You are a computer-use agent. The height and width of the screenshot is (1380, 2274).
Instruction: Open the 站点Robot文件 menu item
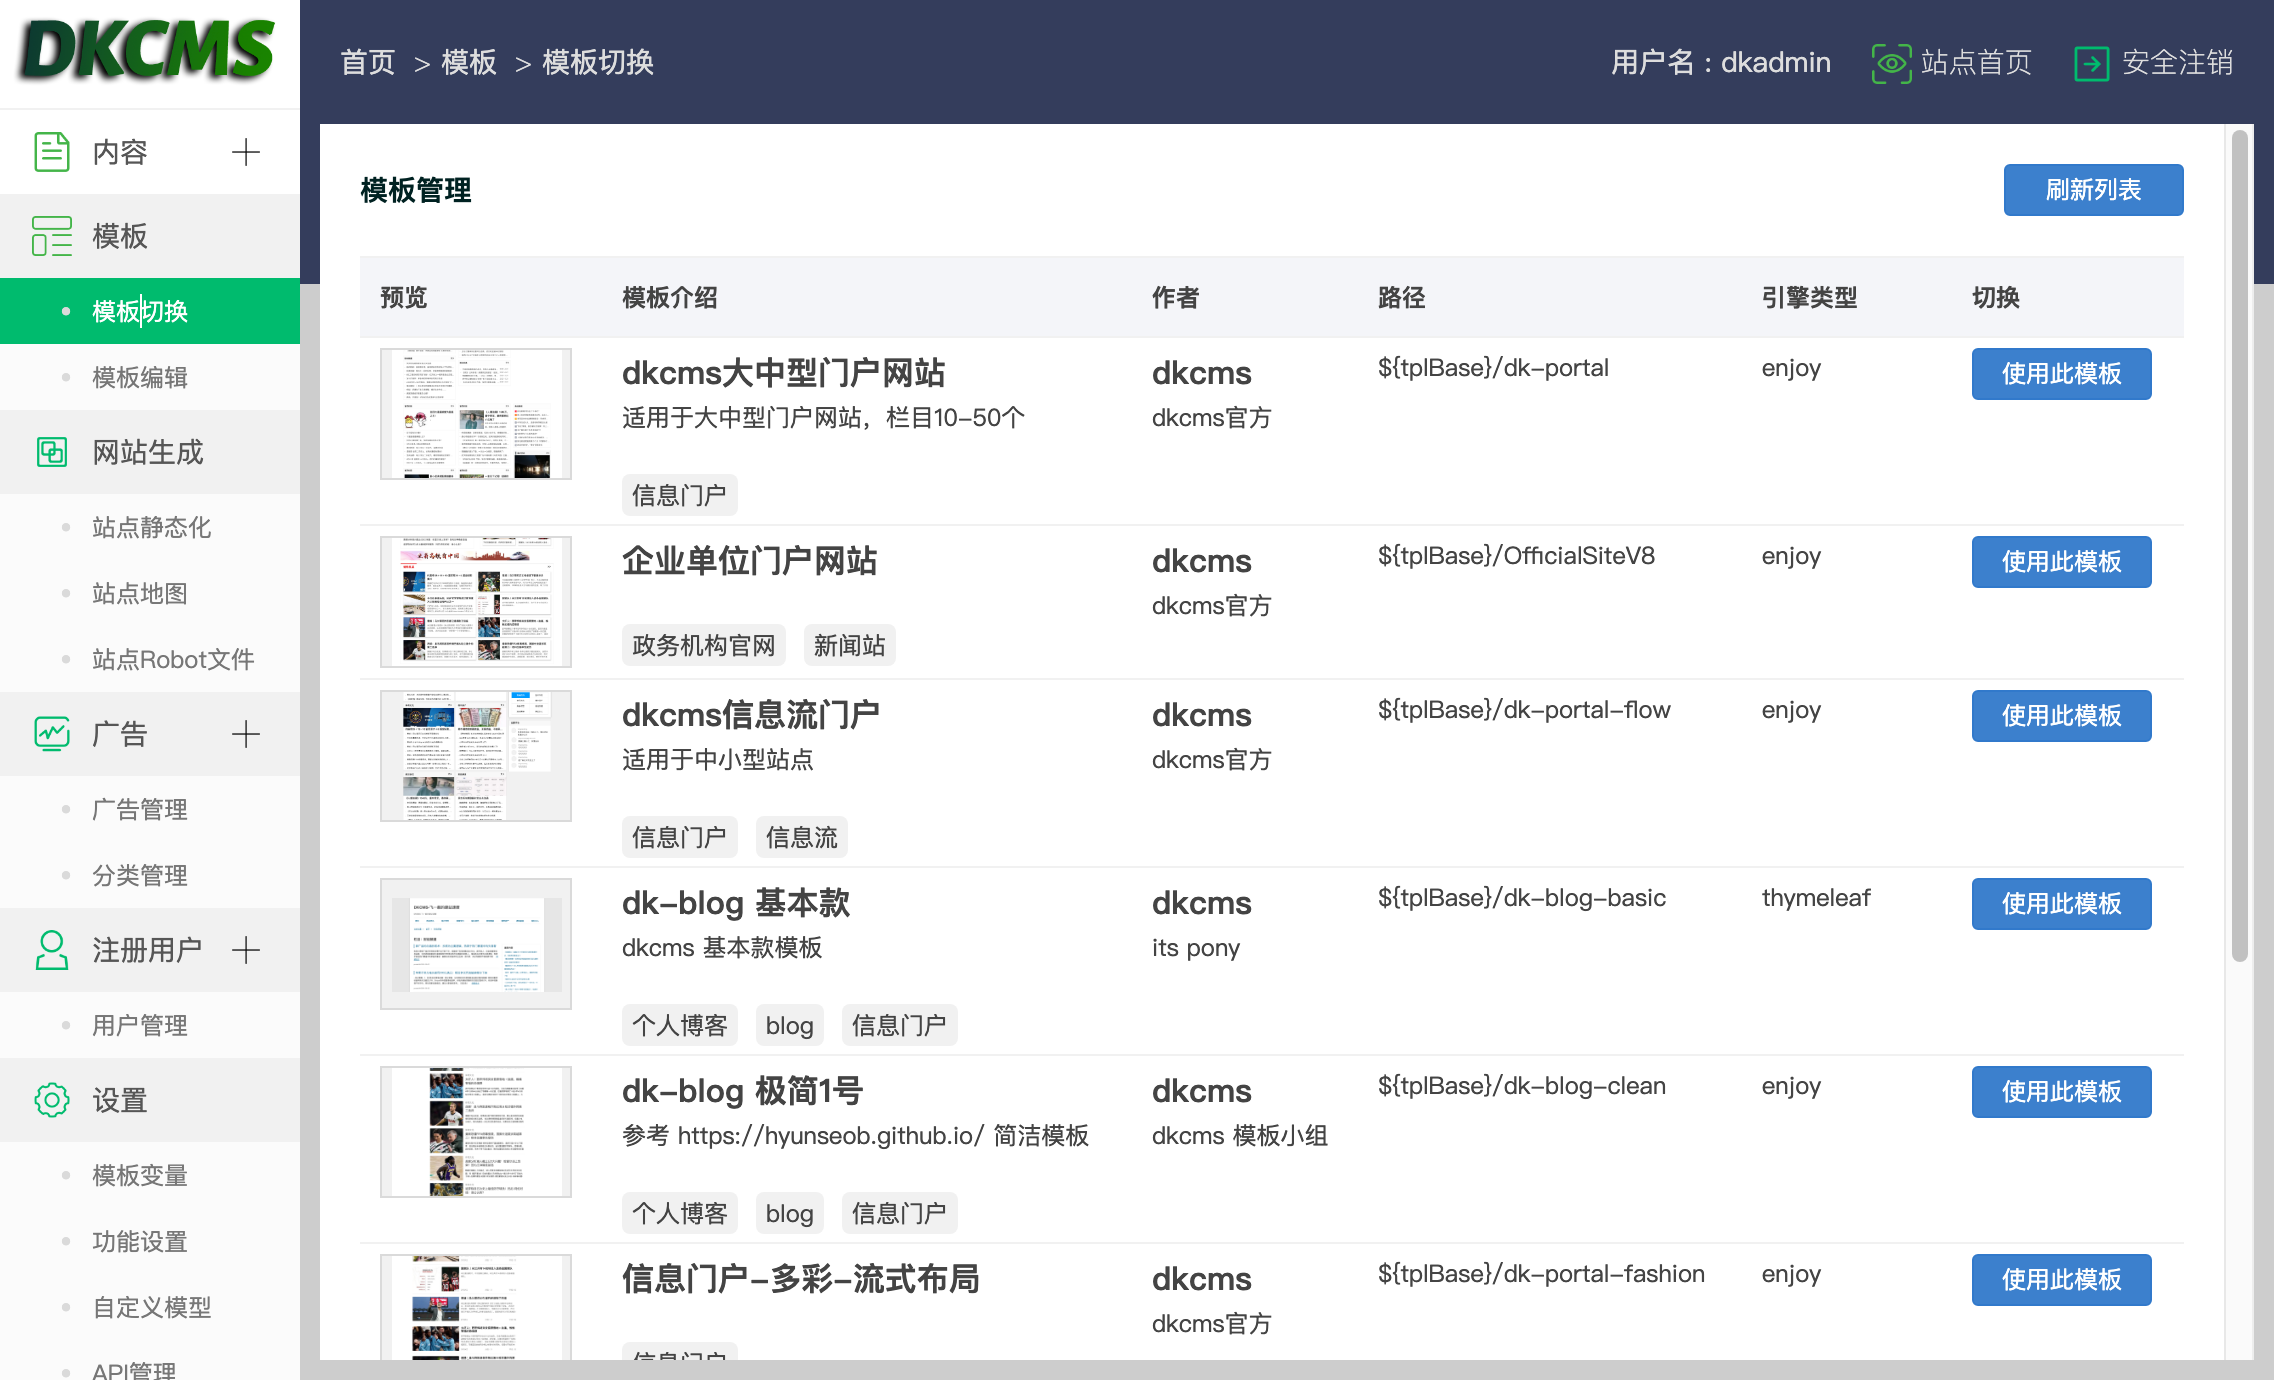(150, 659)
